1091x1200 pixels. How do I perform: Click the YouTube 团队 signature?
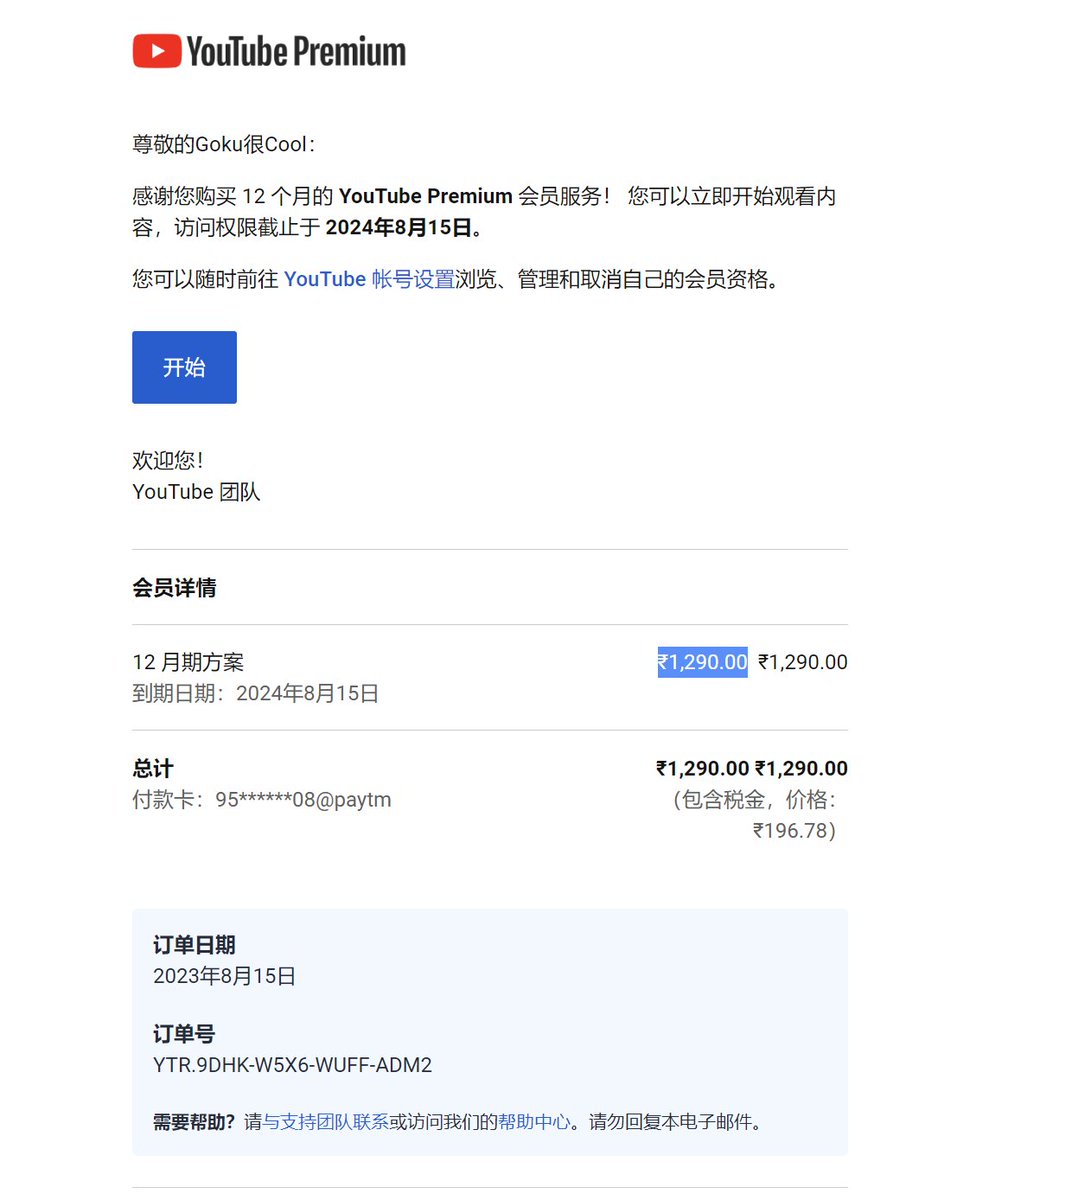coord(196,492)
